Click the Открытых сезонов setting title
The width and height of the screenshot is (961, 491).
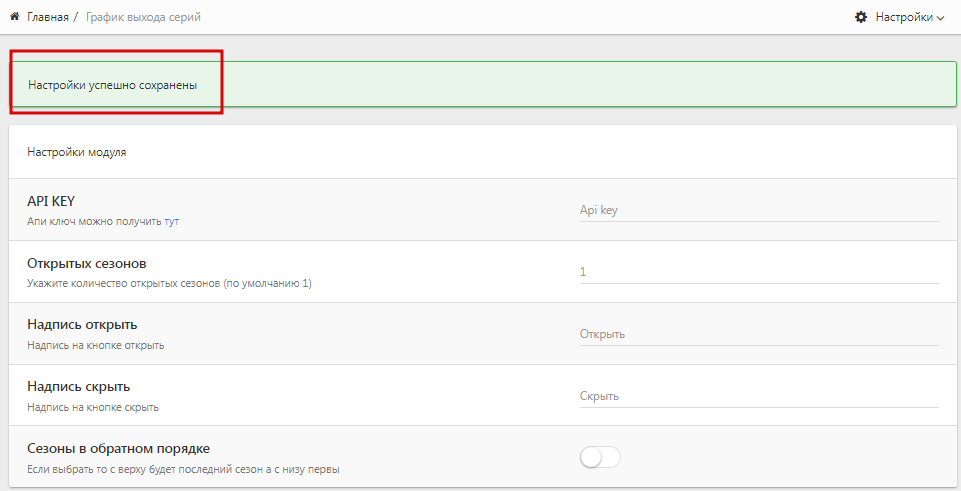[86, 264]
